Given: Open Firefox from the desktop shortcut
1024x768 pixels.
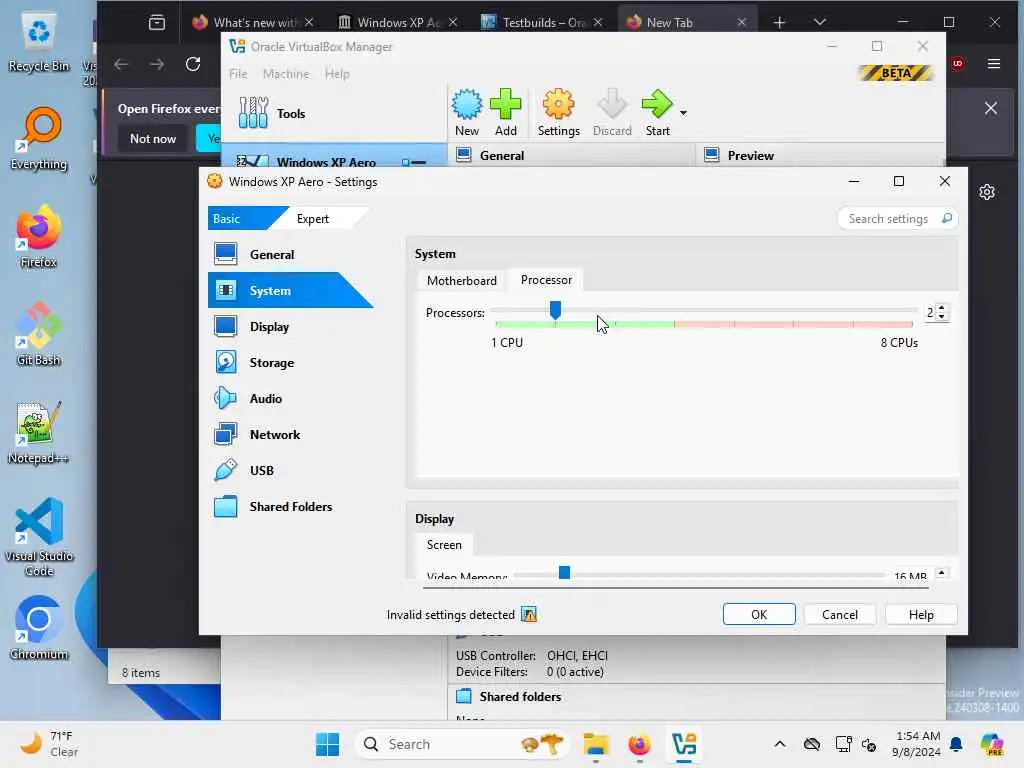Looking at the screenshot, I should point(39,236).
